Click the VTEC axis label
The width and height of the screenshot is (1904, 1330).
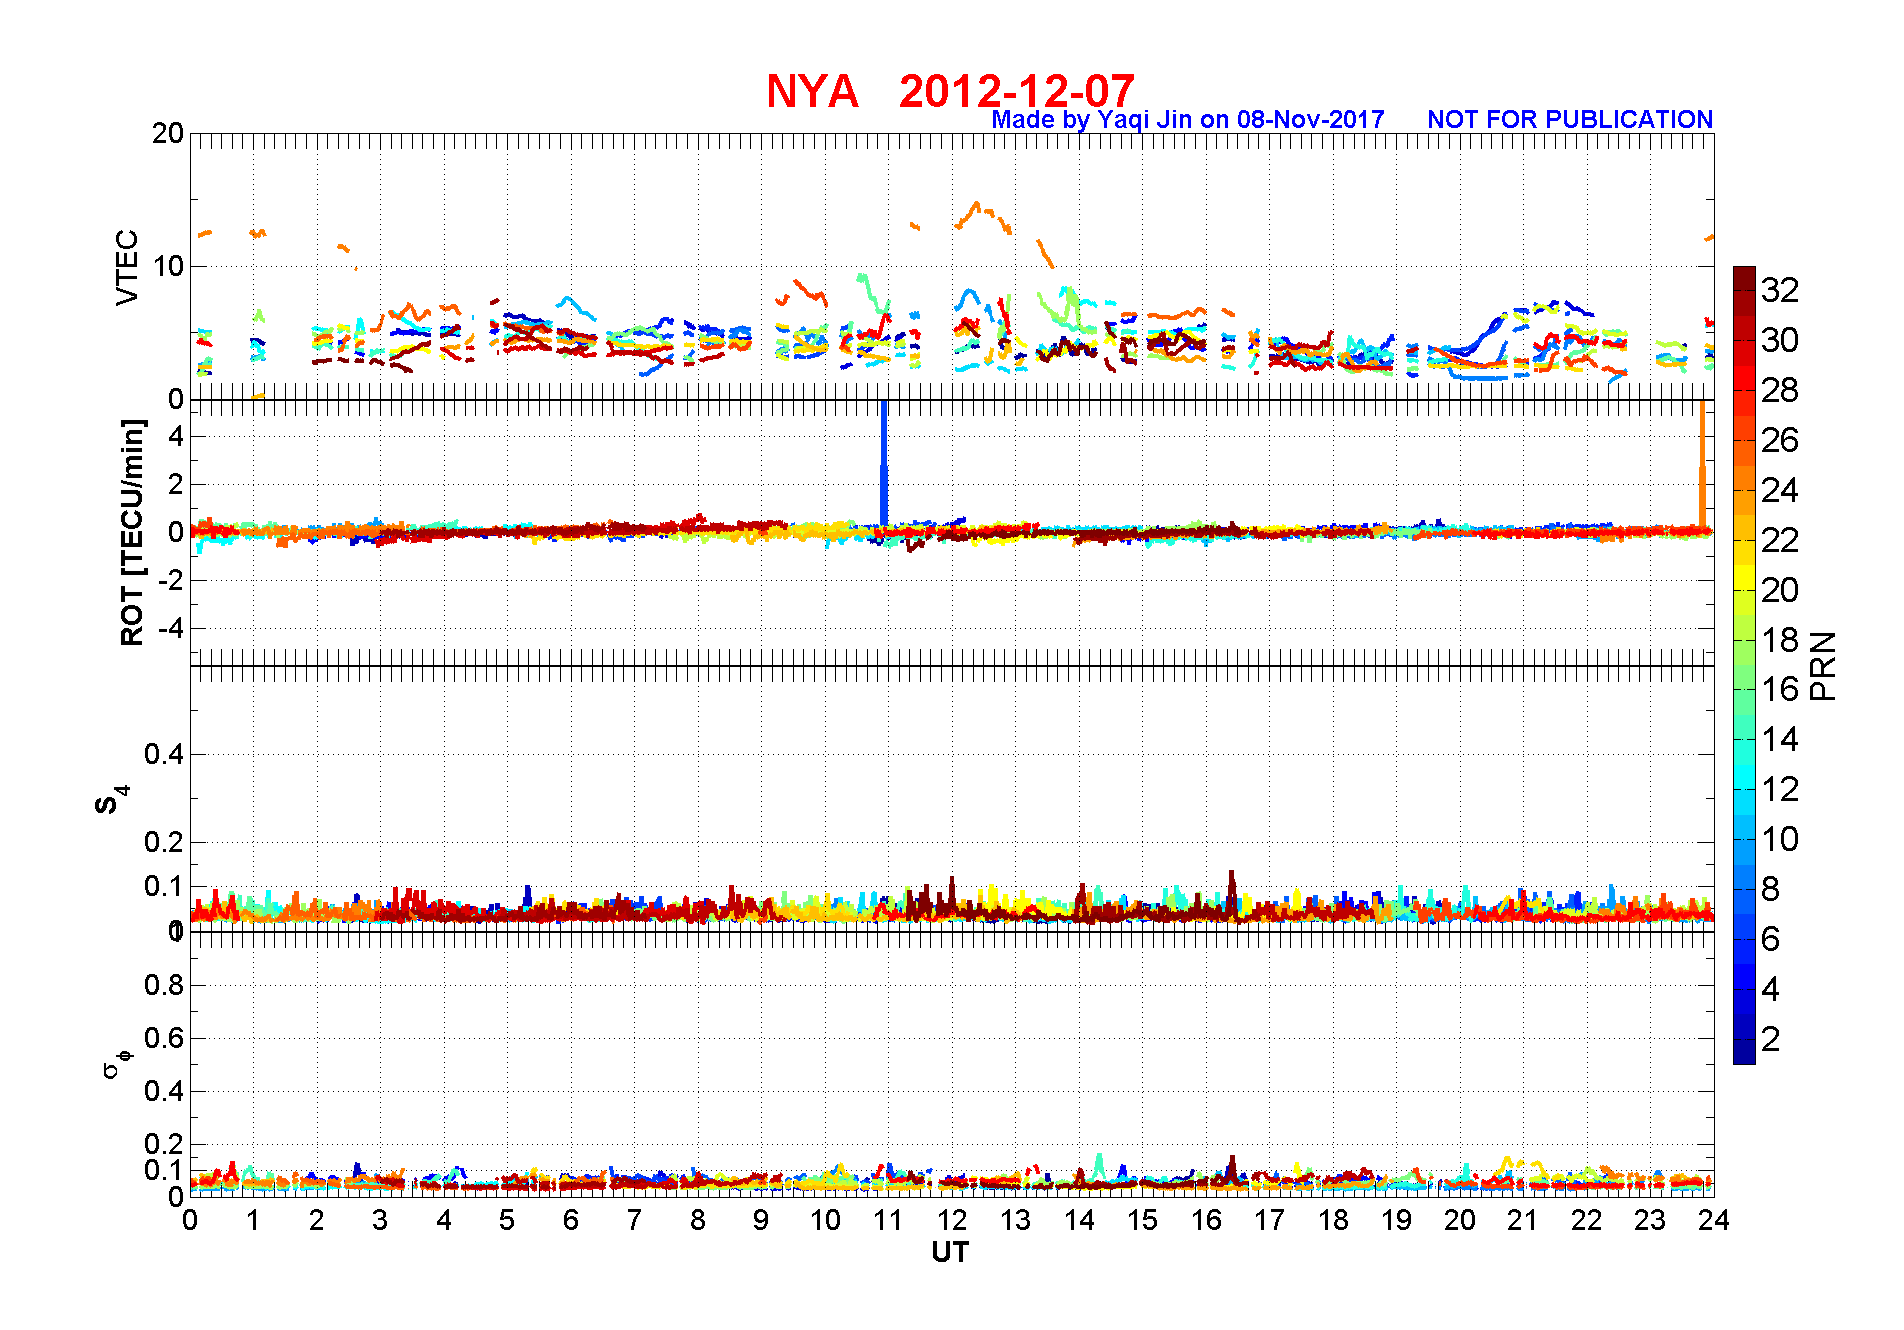click(127, 267)
